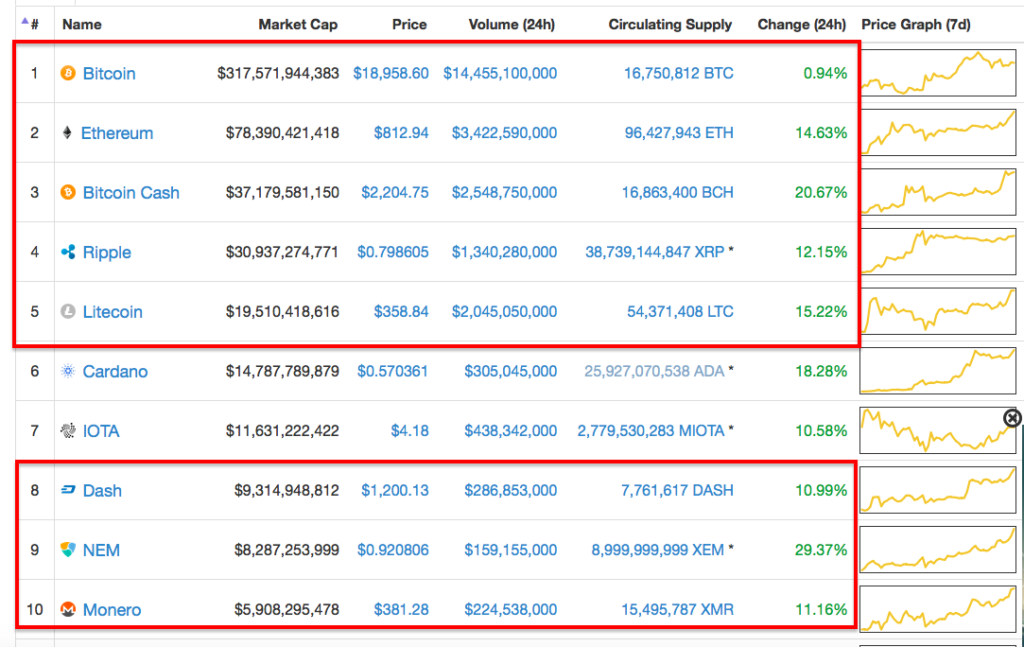1024x647 pixels.
Task: Open the Ripple name link
Action: 106,252
